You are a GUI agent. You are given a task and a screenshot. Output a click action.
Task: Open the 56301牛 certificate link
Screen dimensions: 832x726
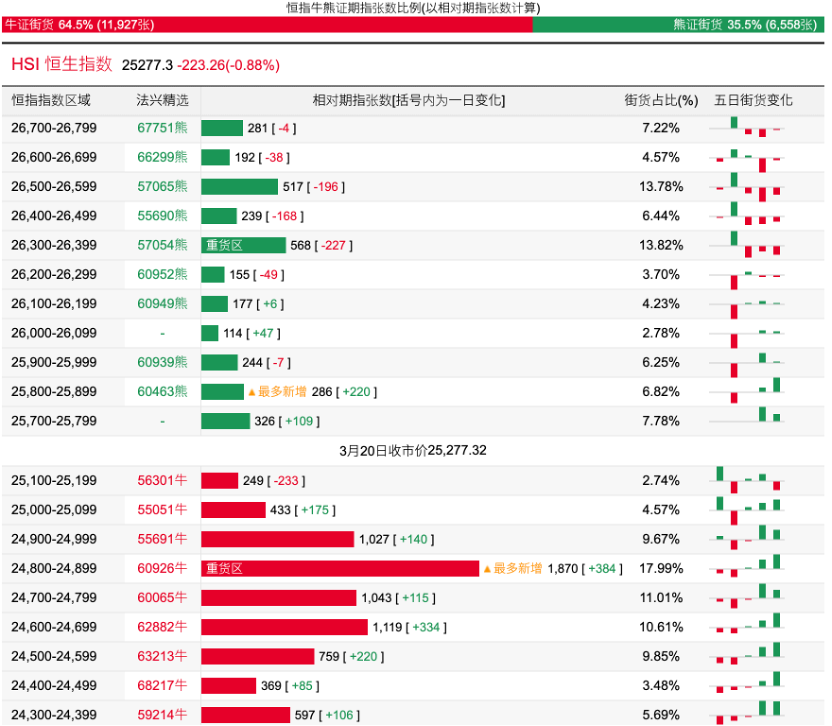(162, 480)
